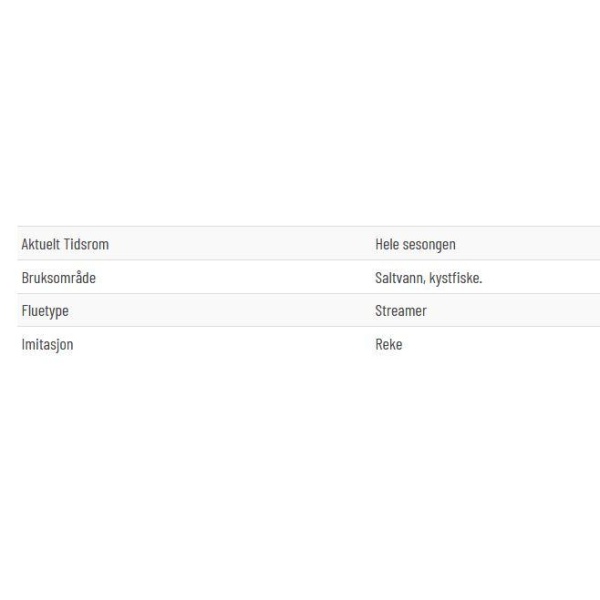Click the word "Saltvann" in Bruksområde value
The height and width of the screenshot is (600, 600).
pyautogui.click(x=400, y=278)
